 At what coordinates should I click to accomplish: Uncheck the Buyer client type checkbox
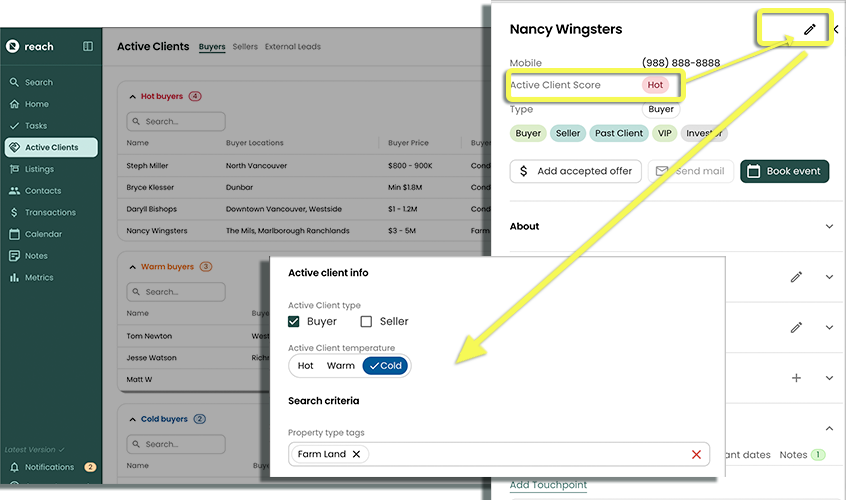coord(294,322)
